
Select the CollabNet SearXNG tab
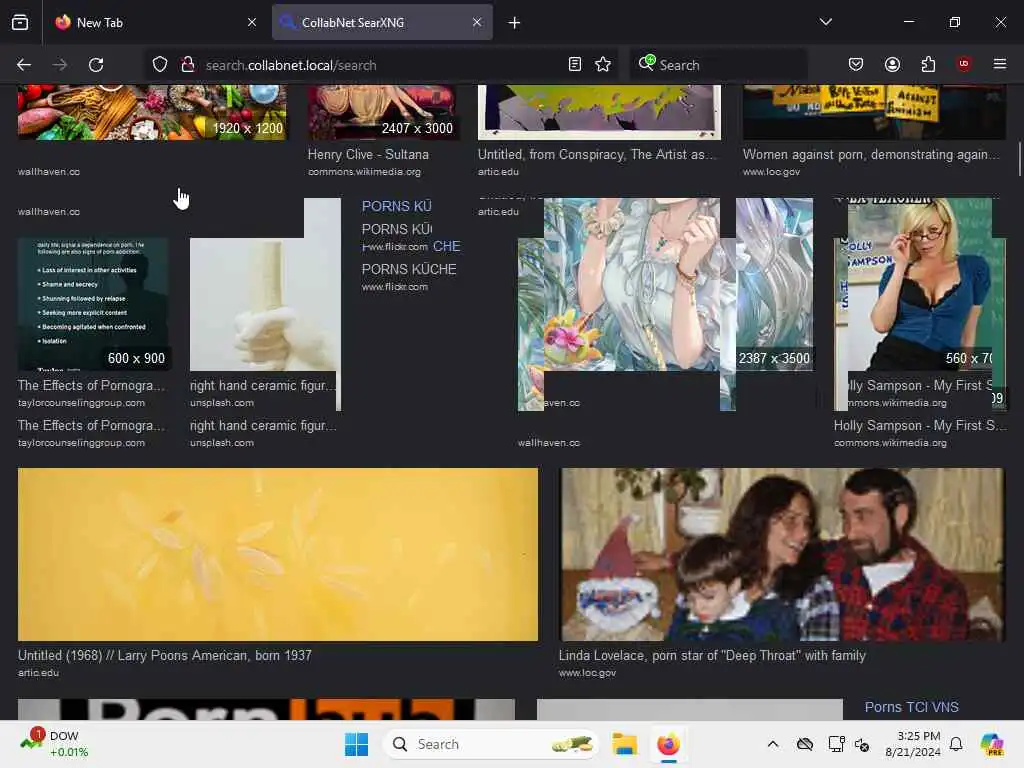382,22
